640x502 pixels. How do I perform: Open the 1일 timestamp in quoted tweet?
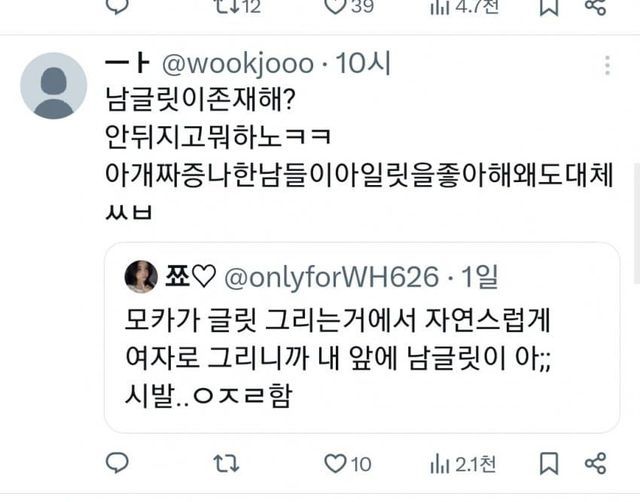480,277
